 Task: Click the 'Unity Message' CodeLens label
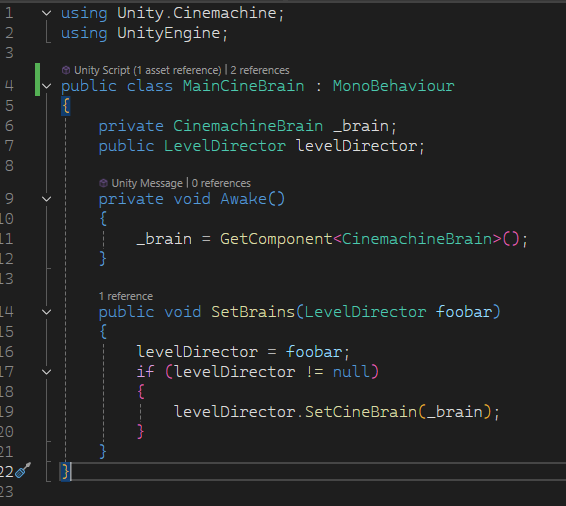[x=147, y=183]
